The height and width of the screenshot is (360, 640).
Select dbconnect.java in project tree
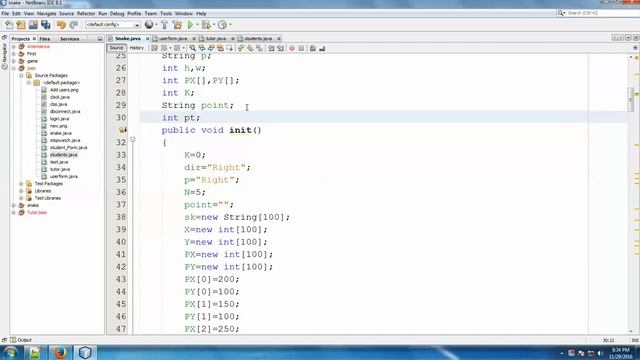pos(65,111)
